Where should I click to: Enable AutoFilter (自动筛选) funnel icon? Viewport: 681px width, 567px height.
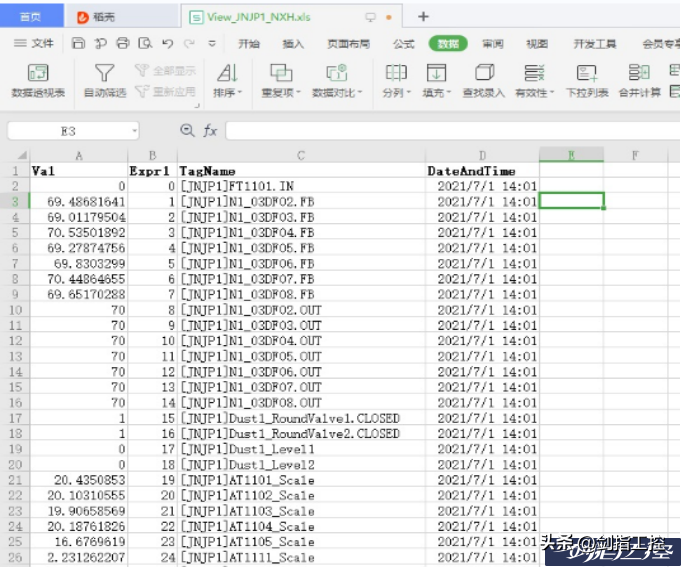(104, 74)
